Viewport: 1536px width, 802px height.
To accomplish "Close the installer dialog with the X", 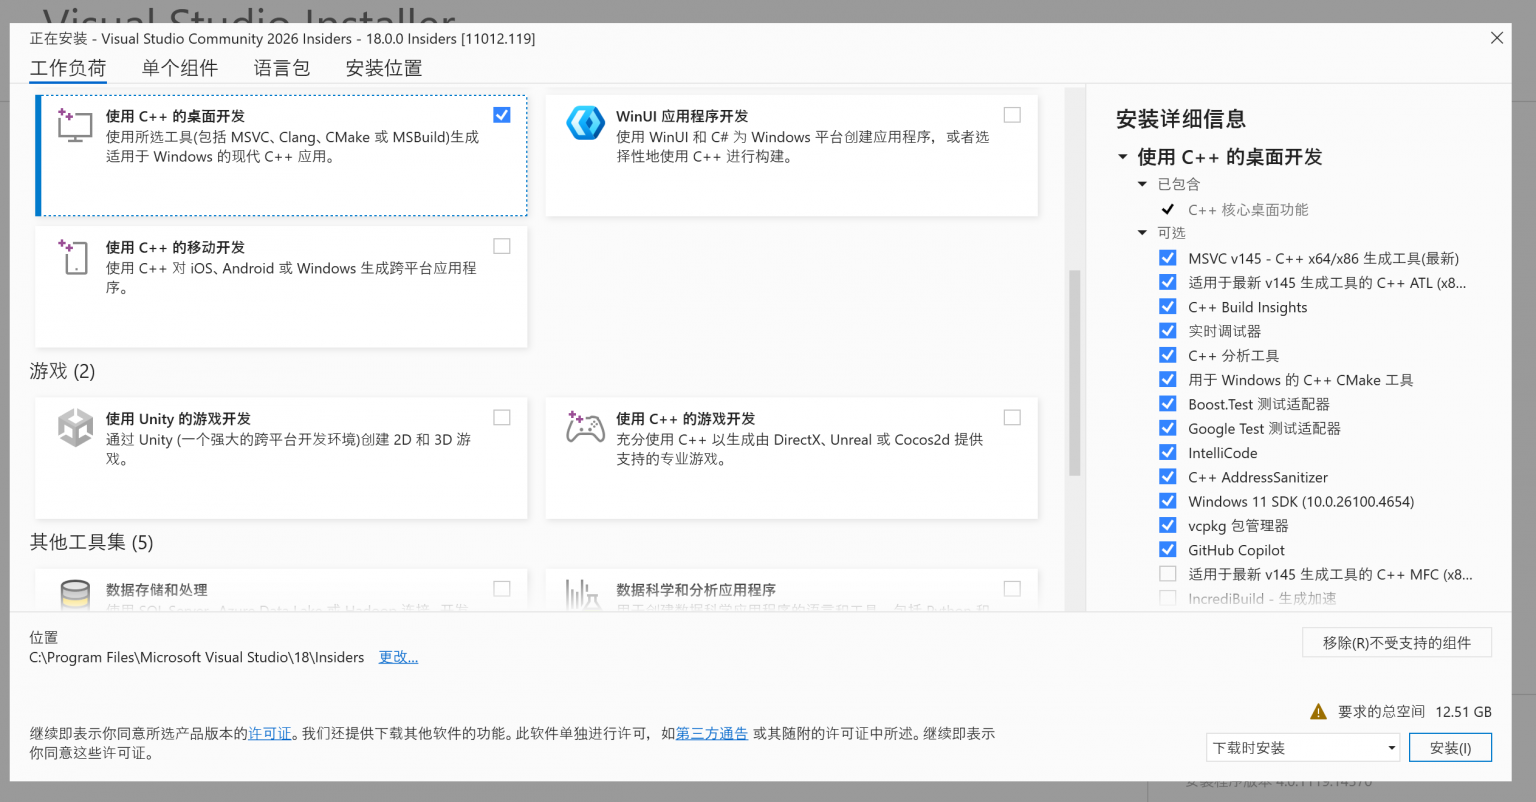I will [1496, 38].
